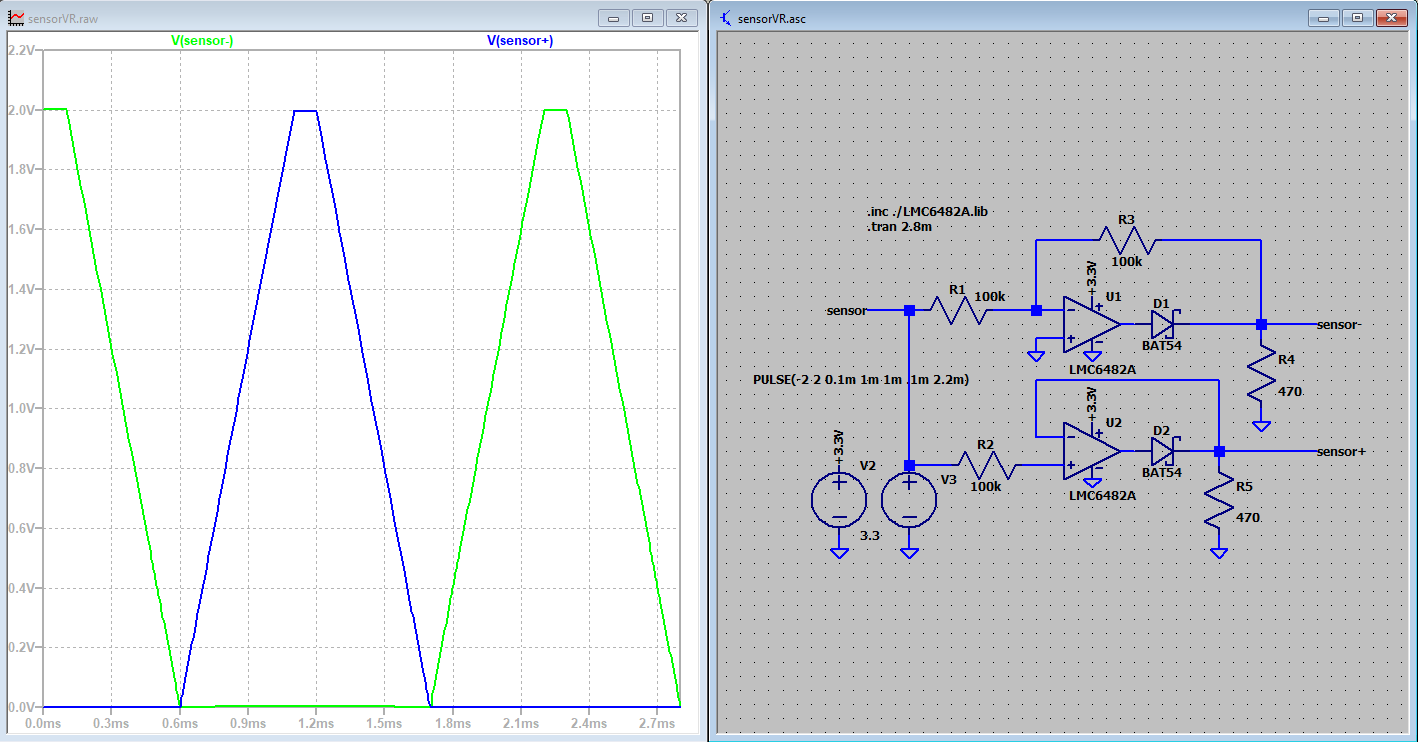
Task: Open the sensorVR.raw window system icon
Action: click(15, 18)
